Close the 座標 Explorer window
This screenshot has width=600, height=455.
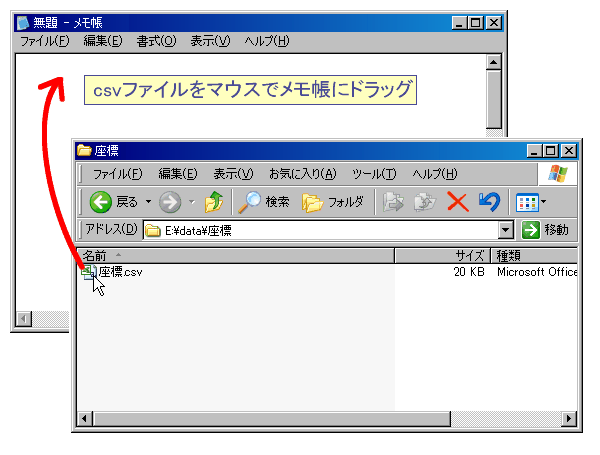pyautogui.click(x=569, y=151)
